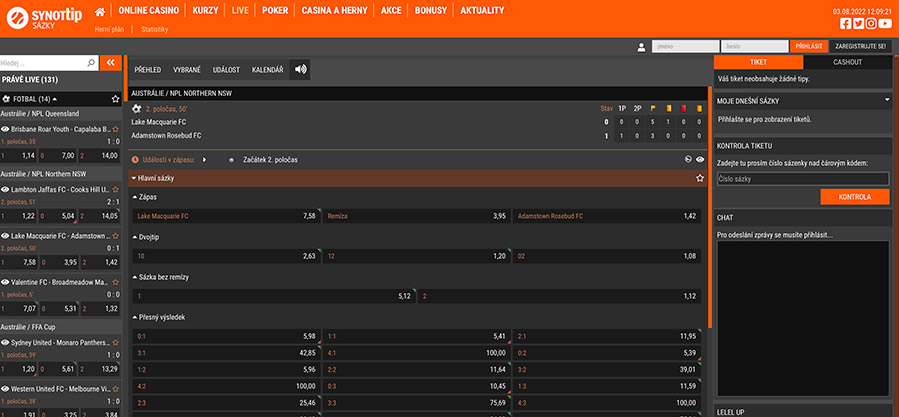This screenshot has height=417, width=899.
Task: Click the search magnifier icon
Action: pos(91,62)
